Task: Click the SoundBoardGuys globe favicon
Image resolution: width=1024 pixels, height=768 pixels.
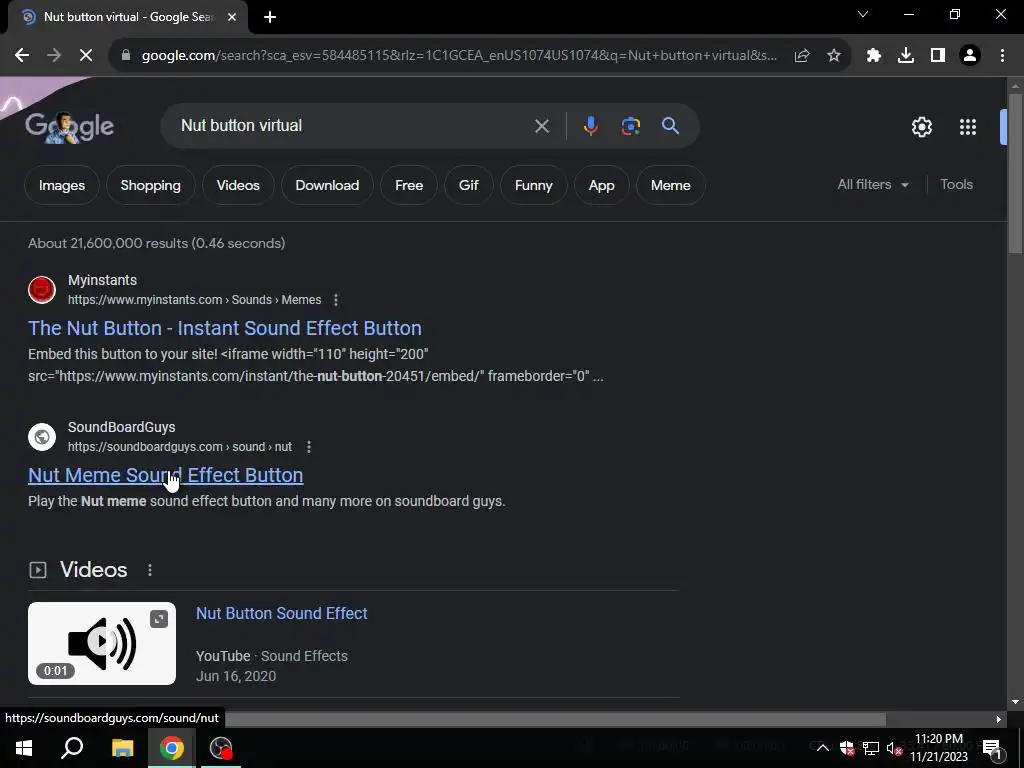Action: [42, 437]
